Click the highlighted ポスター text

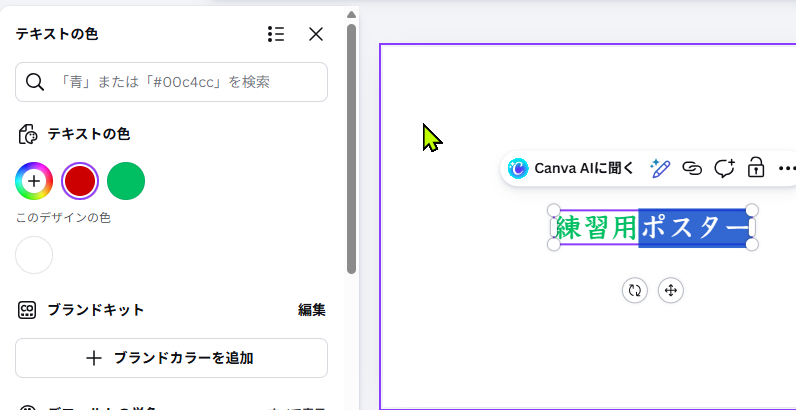tap(694, 228)
